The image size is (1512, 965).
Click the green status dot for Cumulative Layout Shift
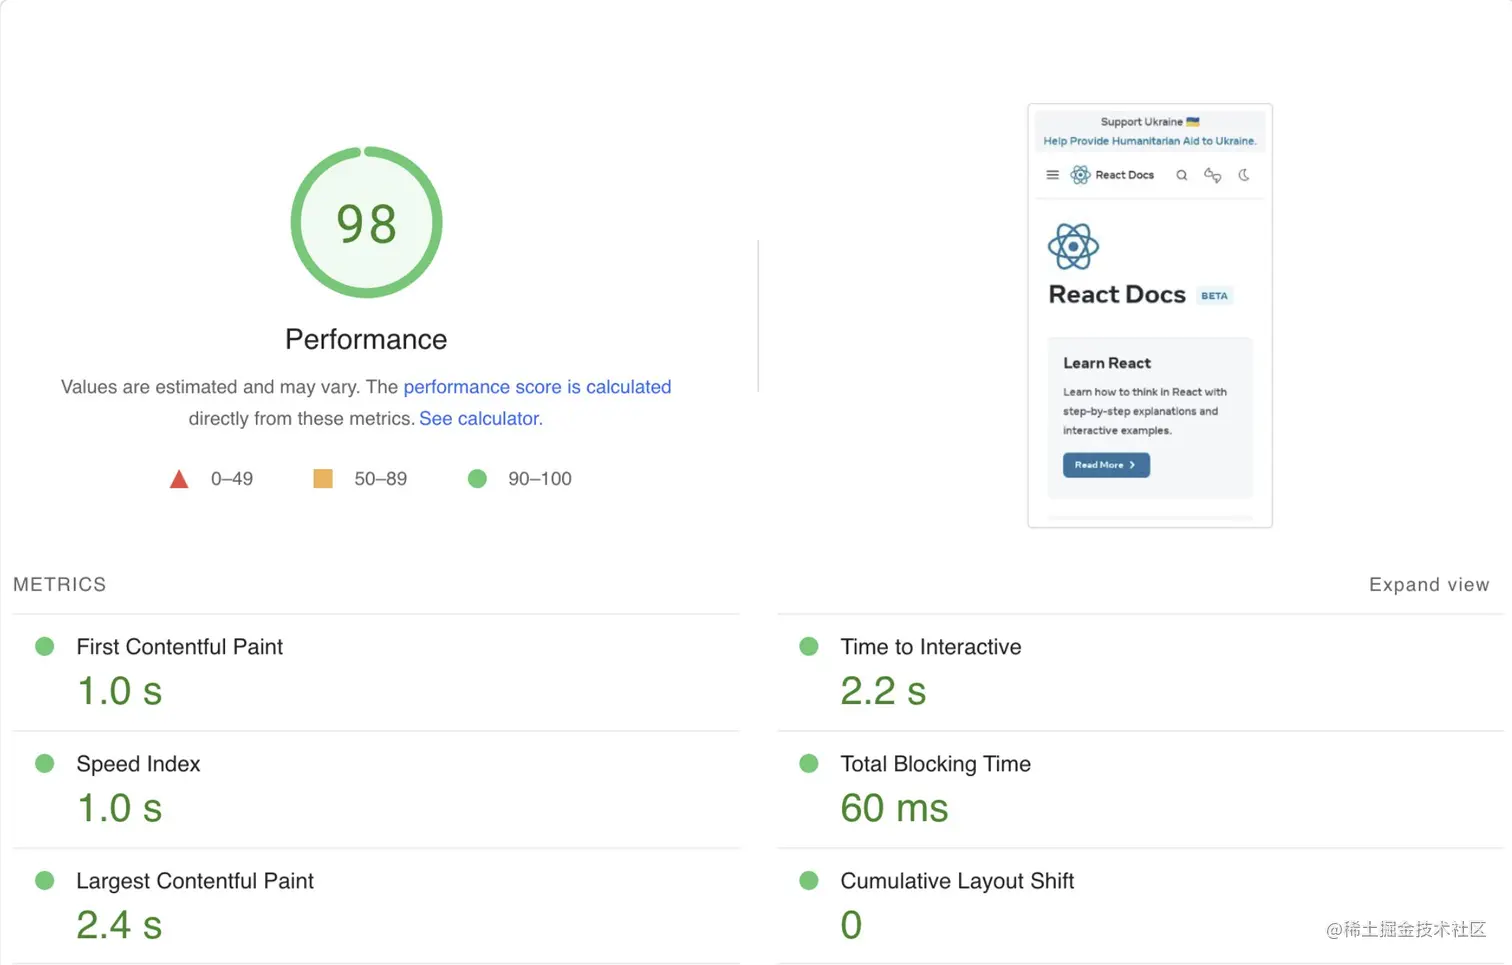(809, 881)
